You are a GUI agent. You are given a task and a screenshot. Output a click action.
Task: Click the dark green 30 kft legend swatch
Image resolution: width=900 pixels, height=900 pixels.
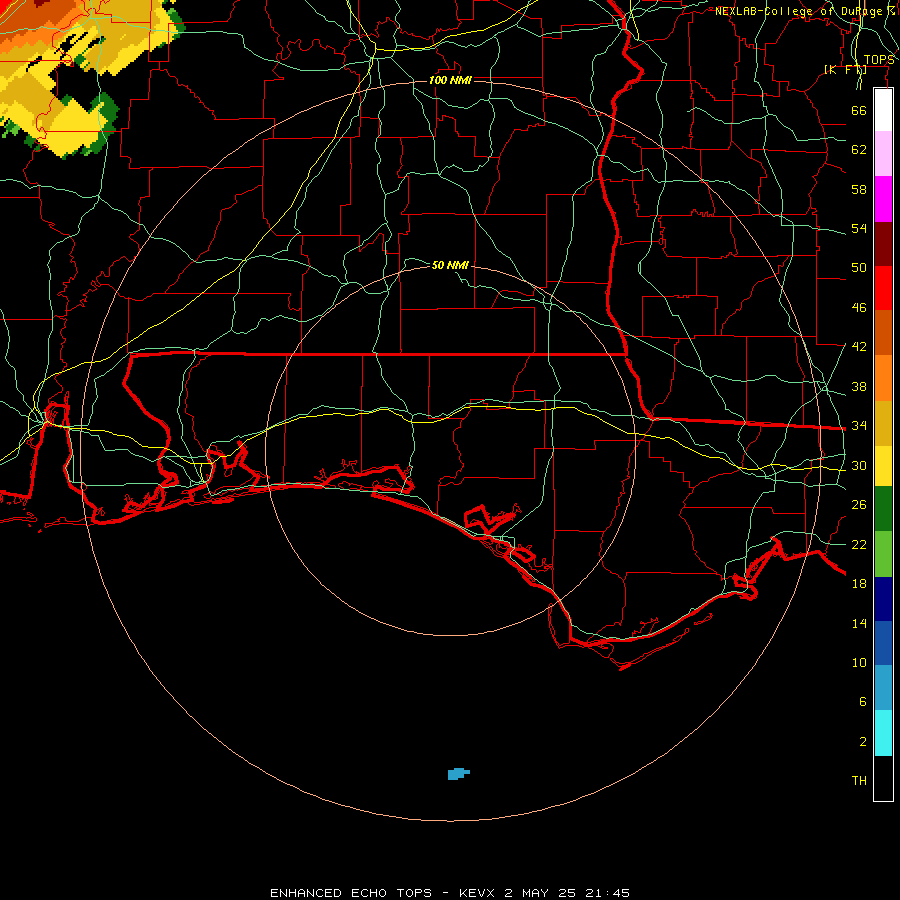[x=883, y=509]
